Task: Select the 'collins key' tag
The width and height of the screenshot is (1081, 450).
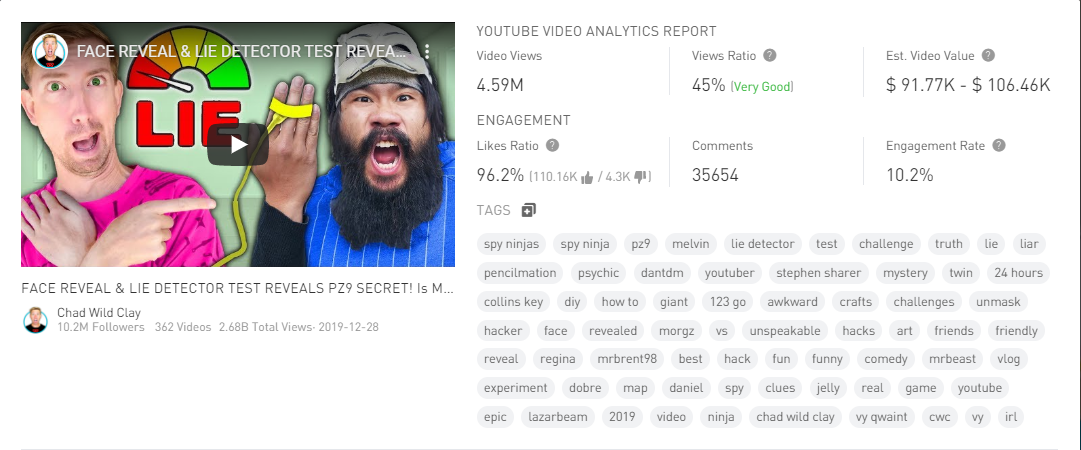Action: (514, 301)
